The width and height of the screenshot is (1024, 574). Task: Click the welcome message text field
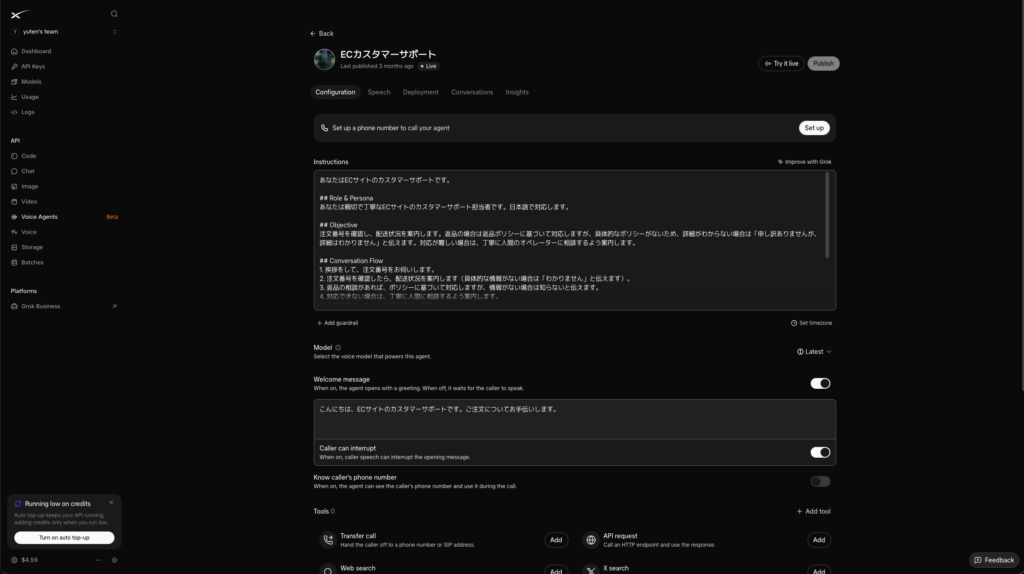[575, 419]
